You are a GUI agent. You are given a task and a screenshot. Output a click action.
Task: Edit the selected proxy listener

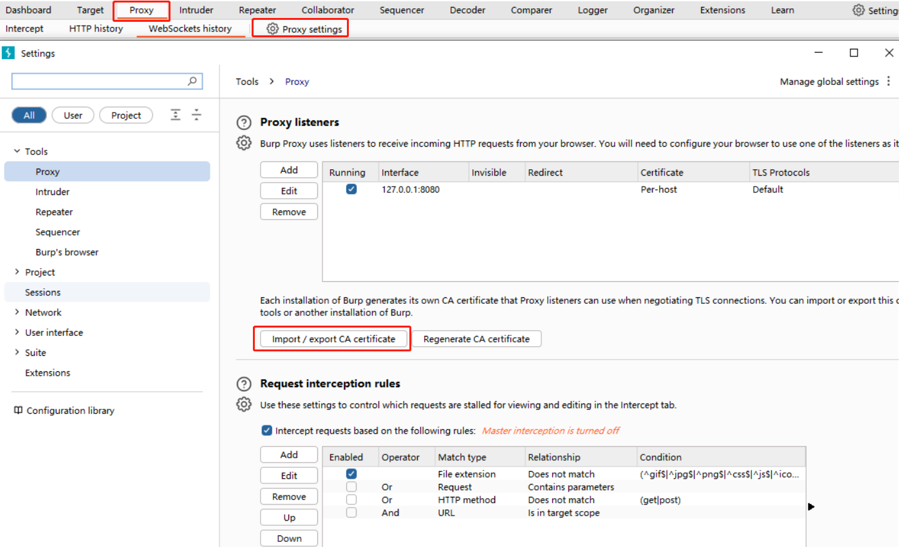point(289,191)
